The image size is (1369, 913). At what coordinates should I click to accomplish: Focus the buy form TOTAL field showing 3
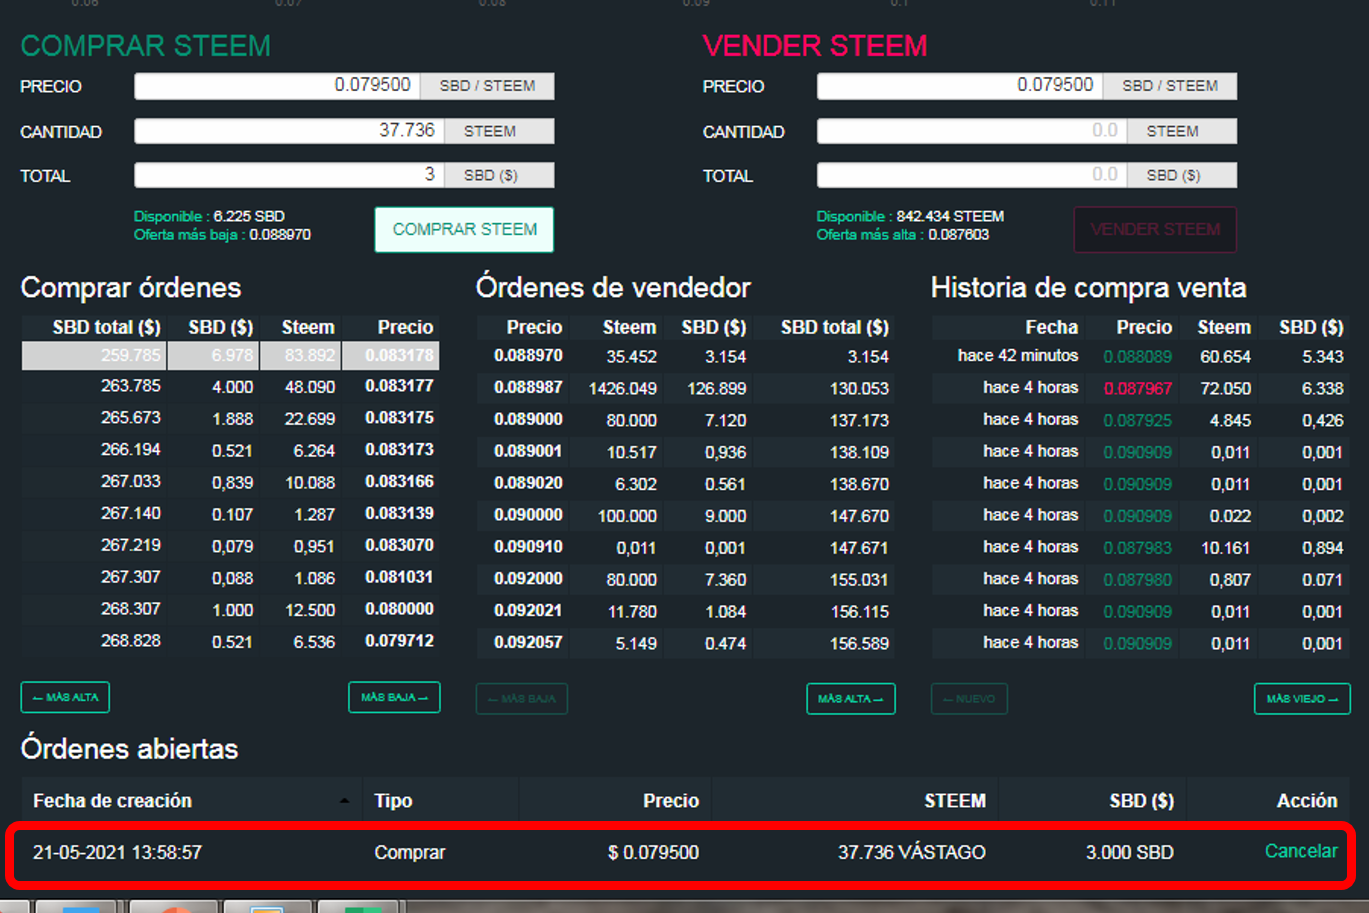click(x=289, y=175)
